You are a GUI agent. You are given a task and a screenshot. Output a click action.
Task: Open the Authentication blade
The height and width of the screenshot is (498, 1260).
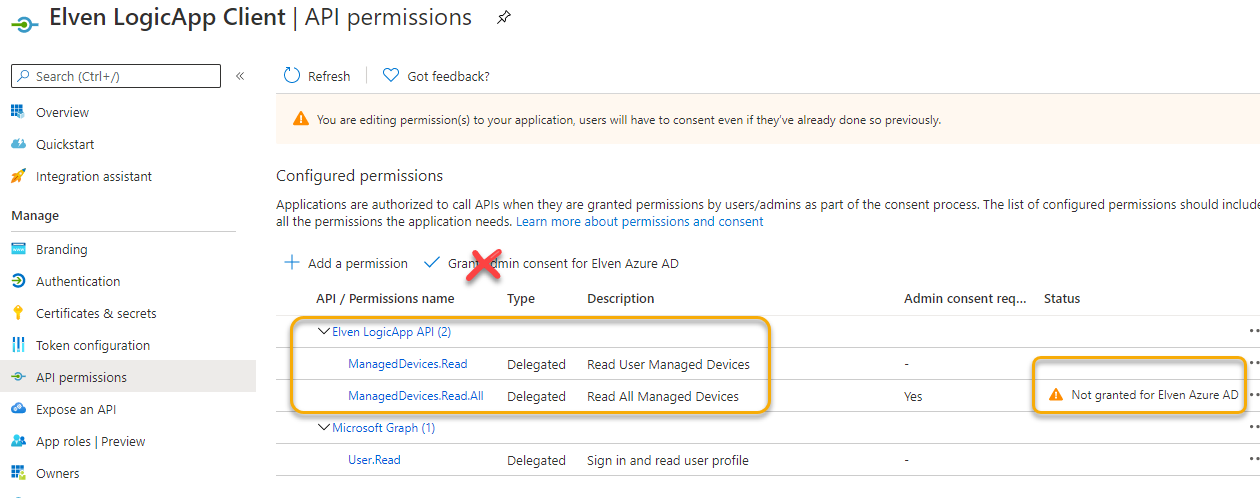point(78,281)
